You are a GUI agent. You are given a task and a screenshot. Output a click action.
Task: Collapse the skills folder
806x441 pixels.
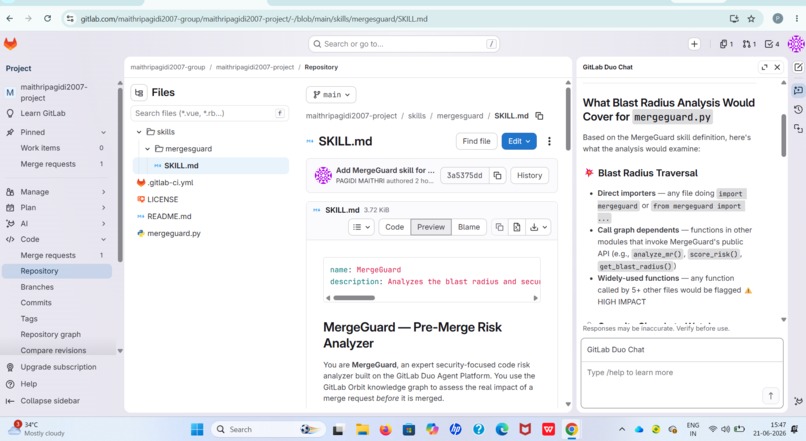tap(139, 132)
